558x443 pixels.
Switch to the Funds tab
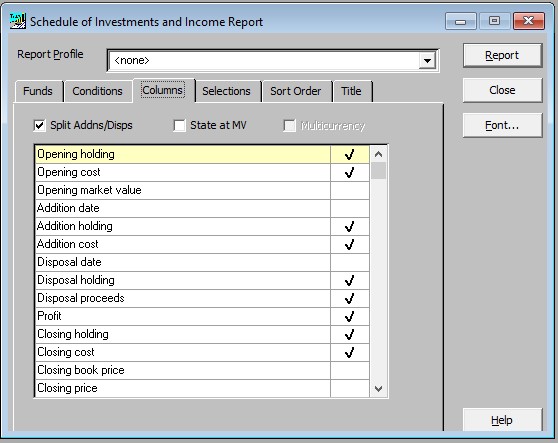point(38,91)
